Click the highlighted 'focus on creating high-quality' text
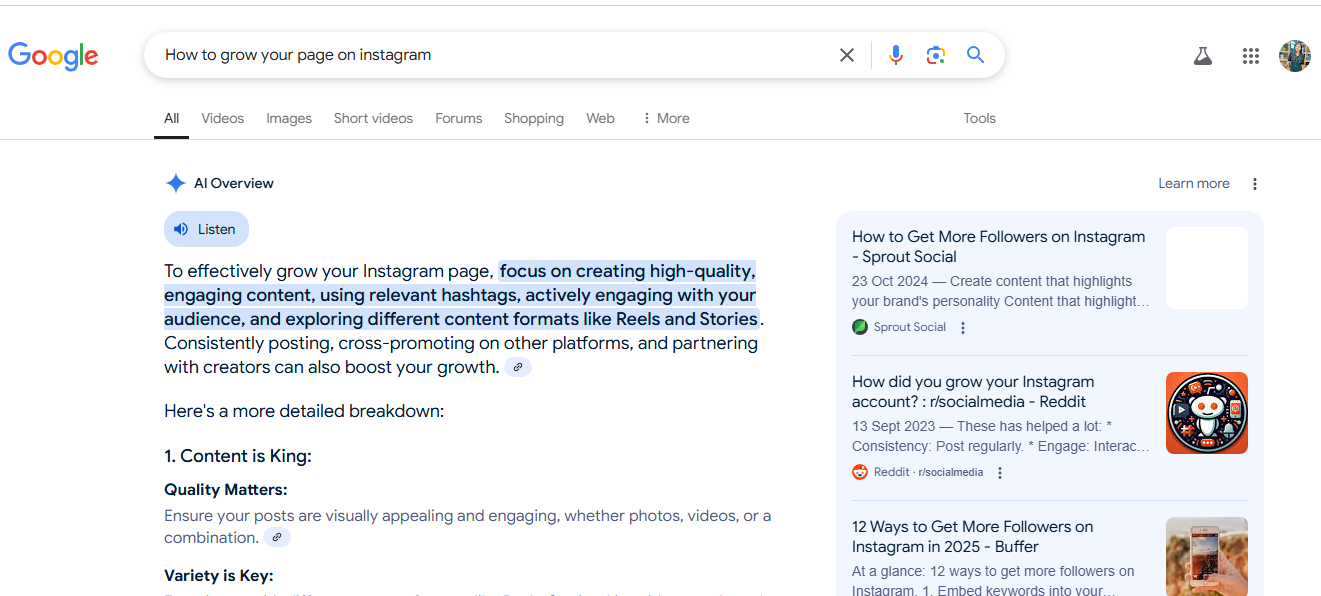 tap(627, 271)
